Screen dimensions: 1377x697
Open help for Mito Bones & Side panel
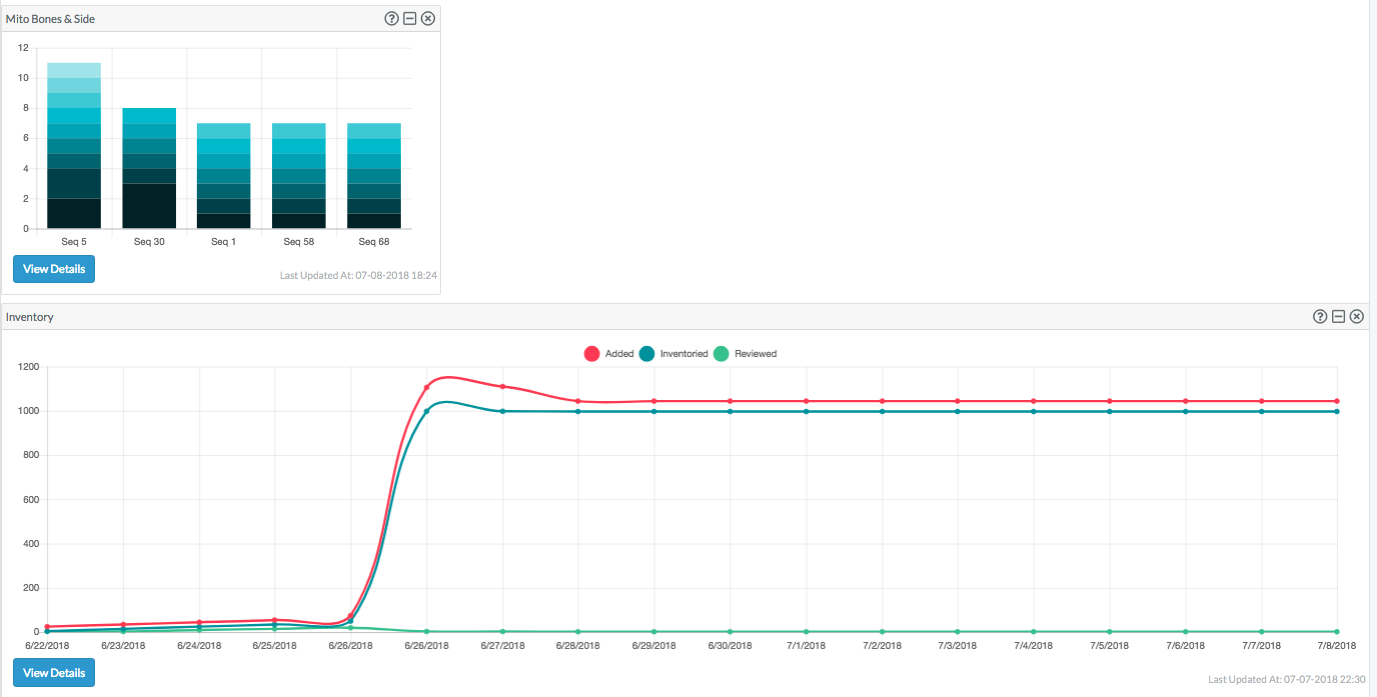[x=392, y=18]
